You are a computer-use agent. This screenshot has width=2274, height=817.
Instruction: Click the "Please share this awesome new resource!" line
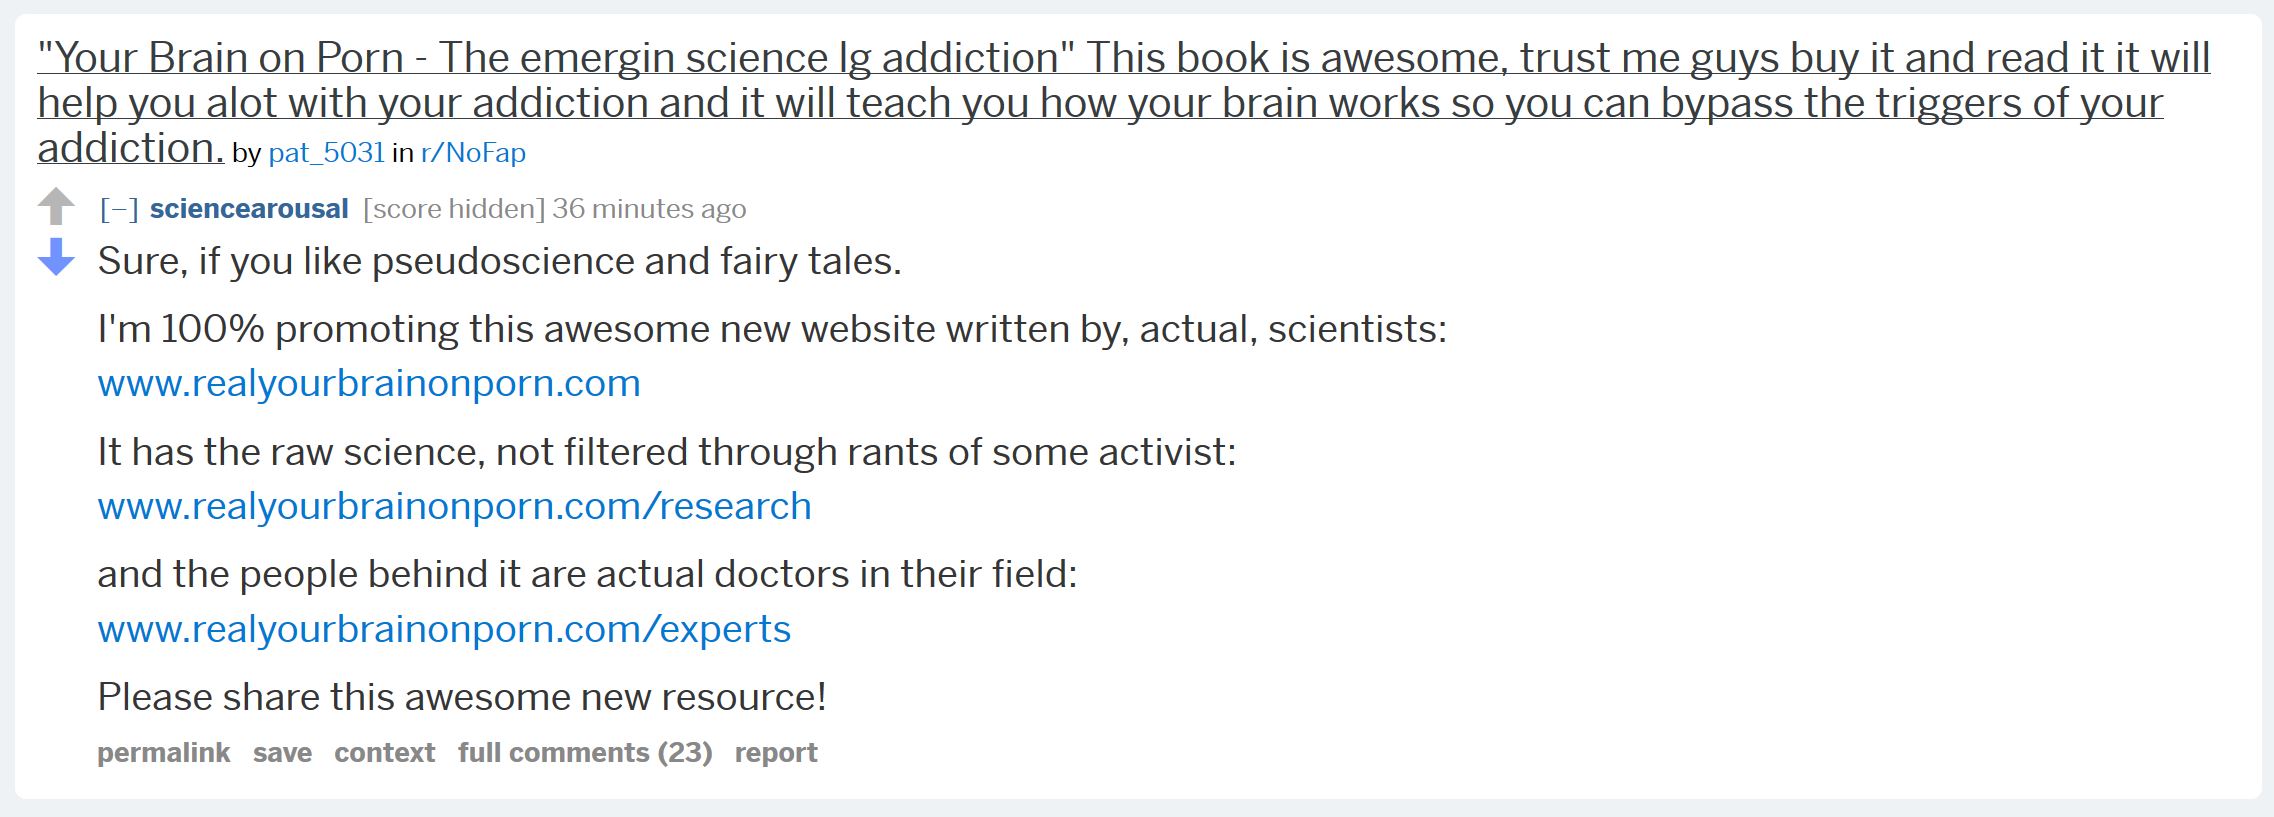click(x=462, y=697)
